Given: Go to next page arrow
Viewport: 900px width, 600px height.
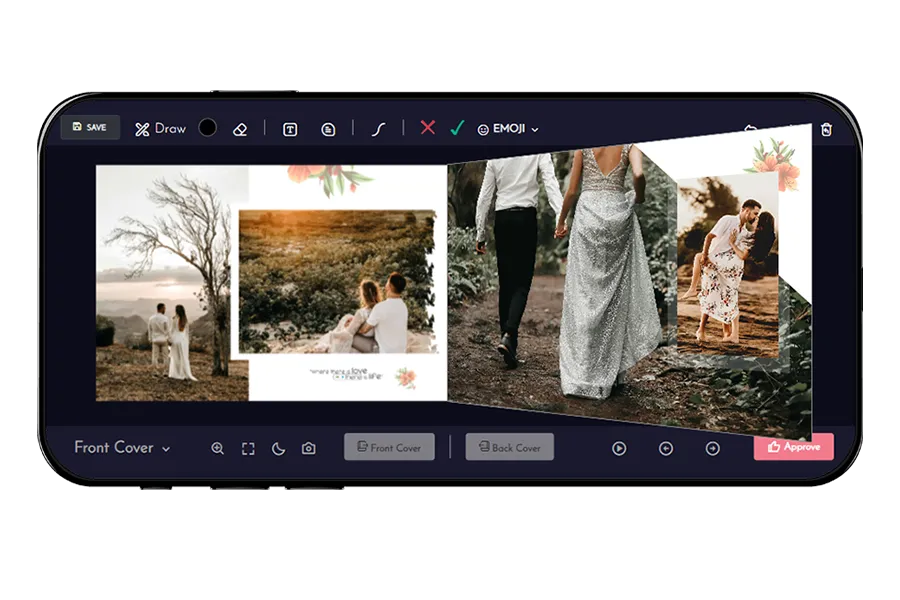Looking at the screenshot, I should [x=713, y=448].
